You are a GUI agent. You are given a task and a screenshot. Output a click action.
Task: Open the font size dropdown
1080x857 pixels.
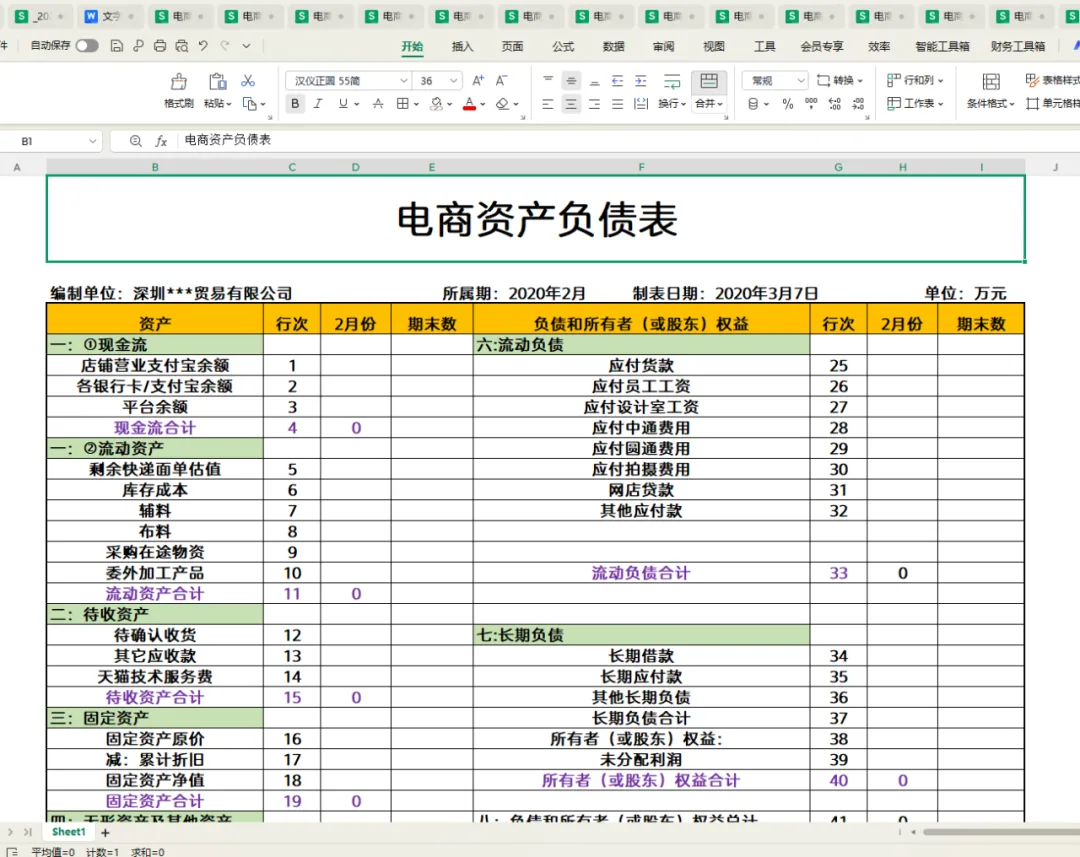[453, 81]
